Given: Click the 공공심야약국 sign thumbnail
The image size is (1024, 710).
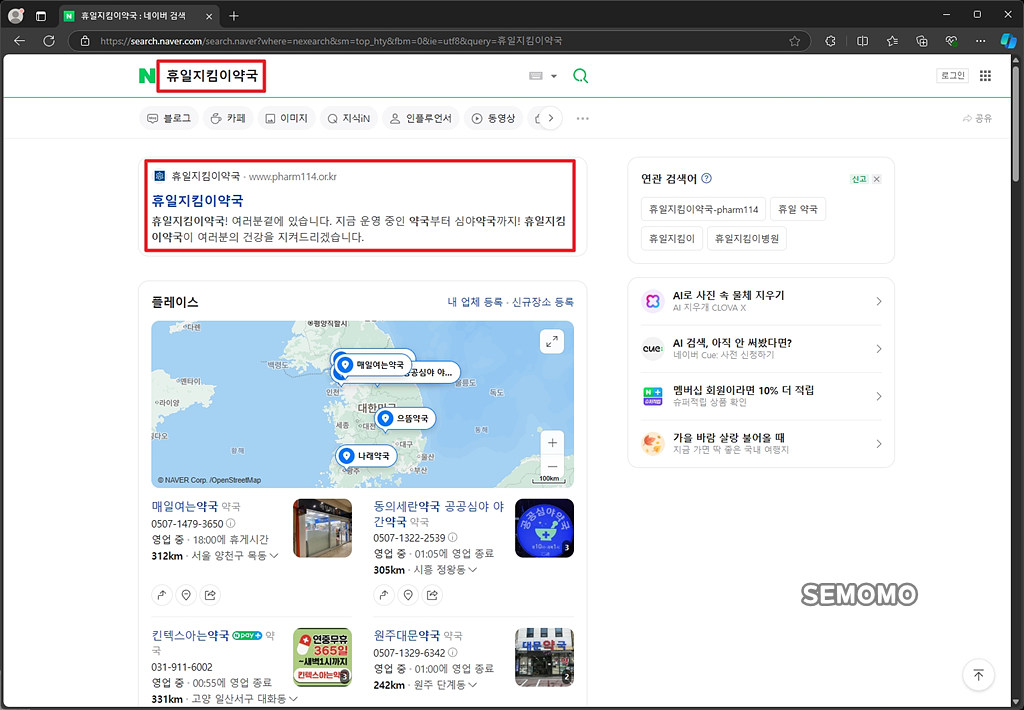Looking at the screenshot, I should click(x=544, y=528).
